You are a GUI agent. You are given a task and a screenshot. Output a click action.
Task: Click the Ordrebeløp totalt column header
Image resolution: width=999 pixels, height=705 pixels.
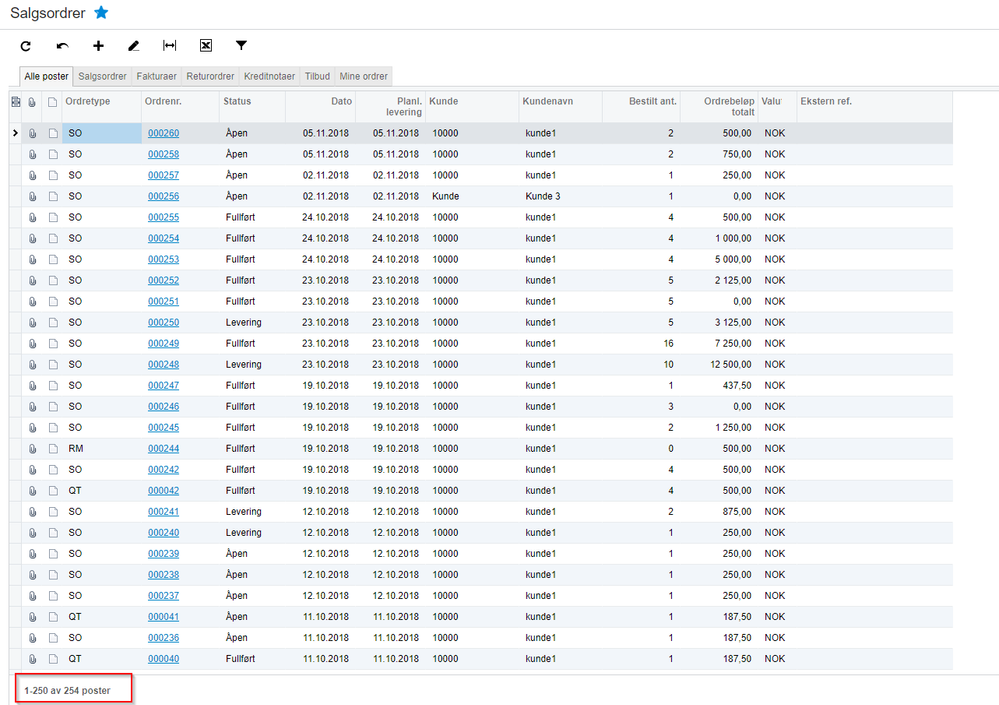pyautogui.click(x=718, y=106)
